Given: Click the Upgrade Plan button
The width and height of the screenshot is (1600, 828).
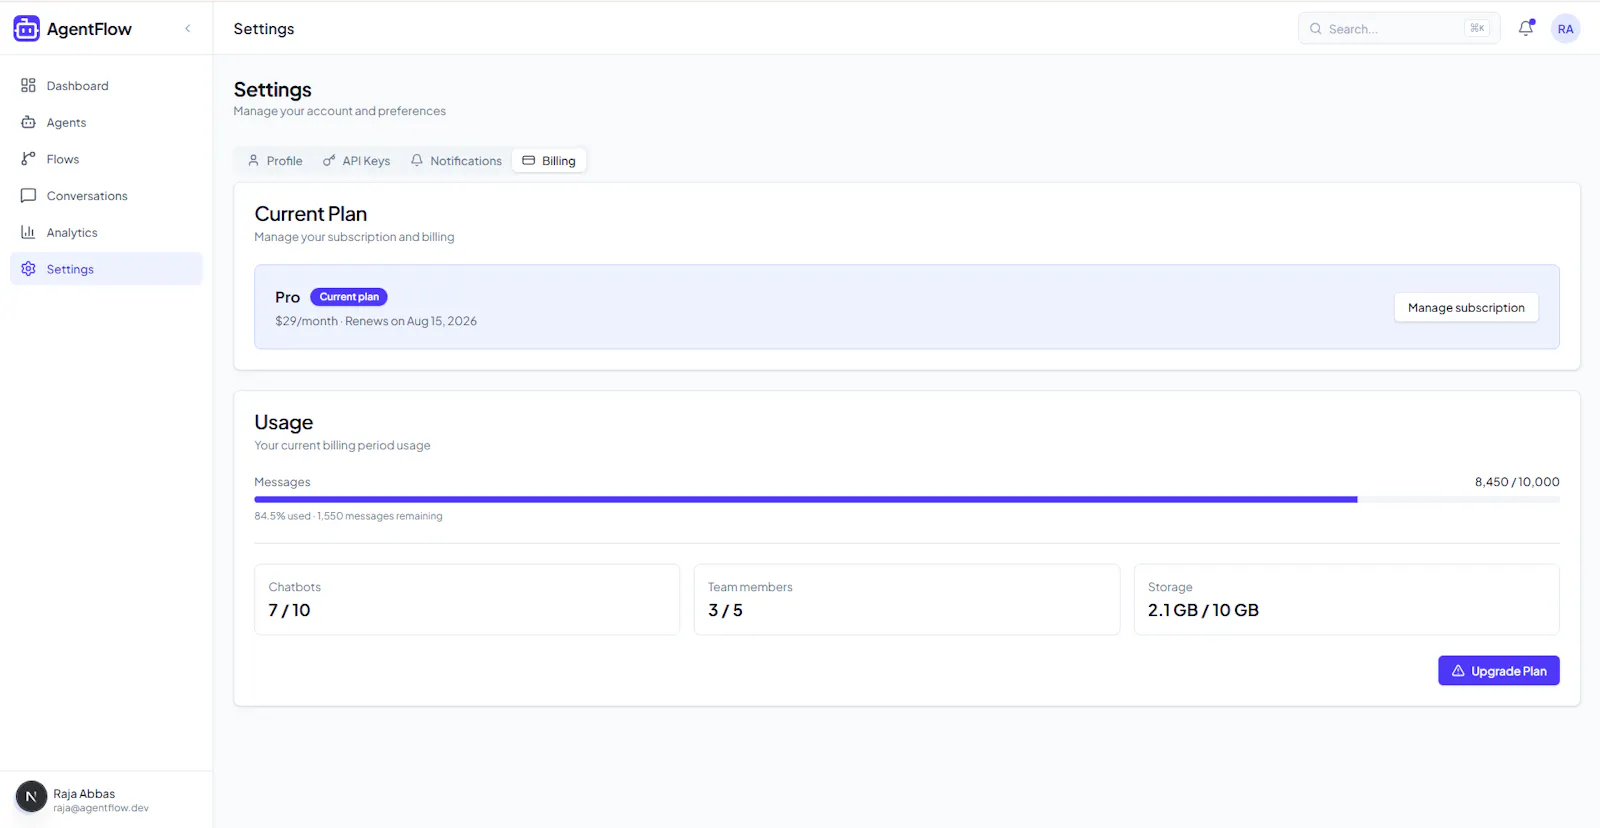Looking at the screenshot, I should 1498,671.
